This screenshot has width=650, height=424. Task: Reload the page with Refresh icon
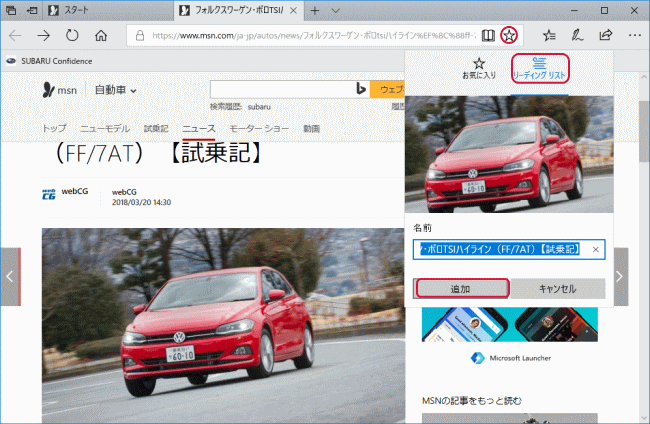[72, 35]
